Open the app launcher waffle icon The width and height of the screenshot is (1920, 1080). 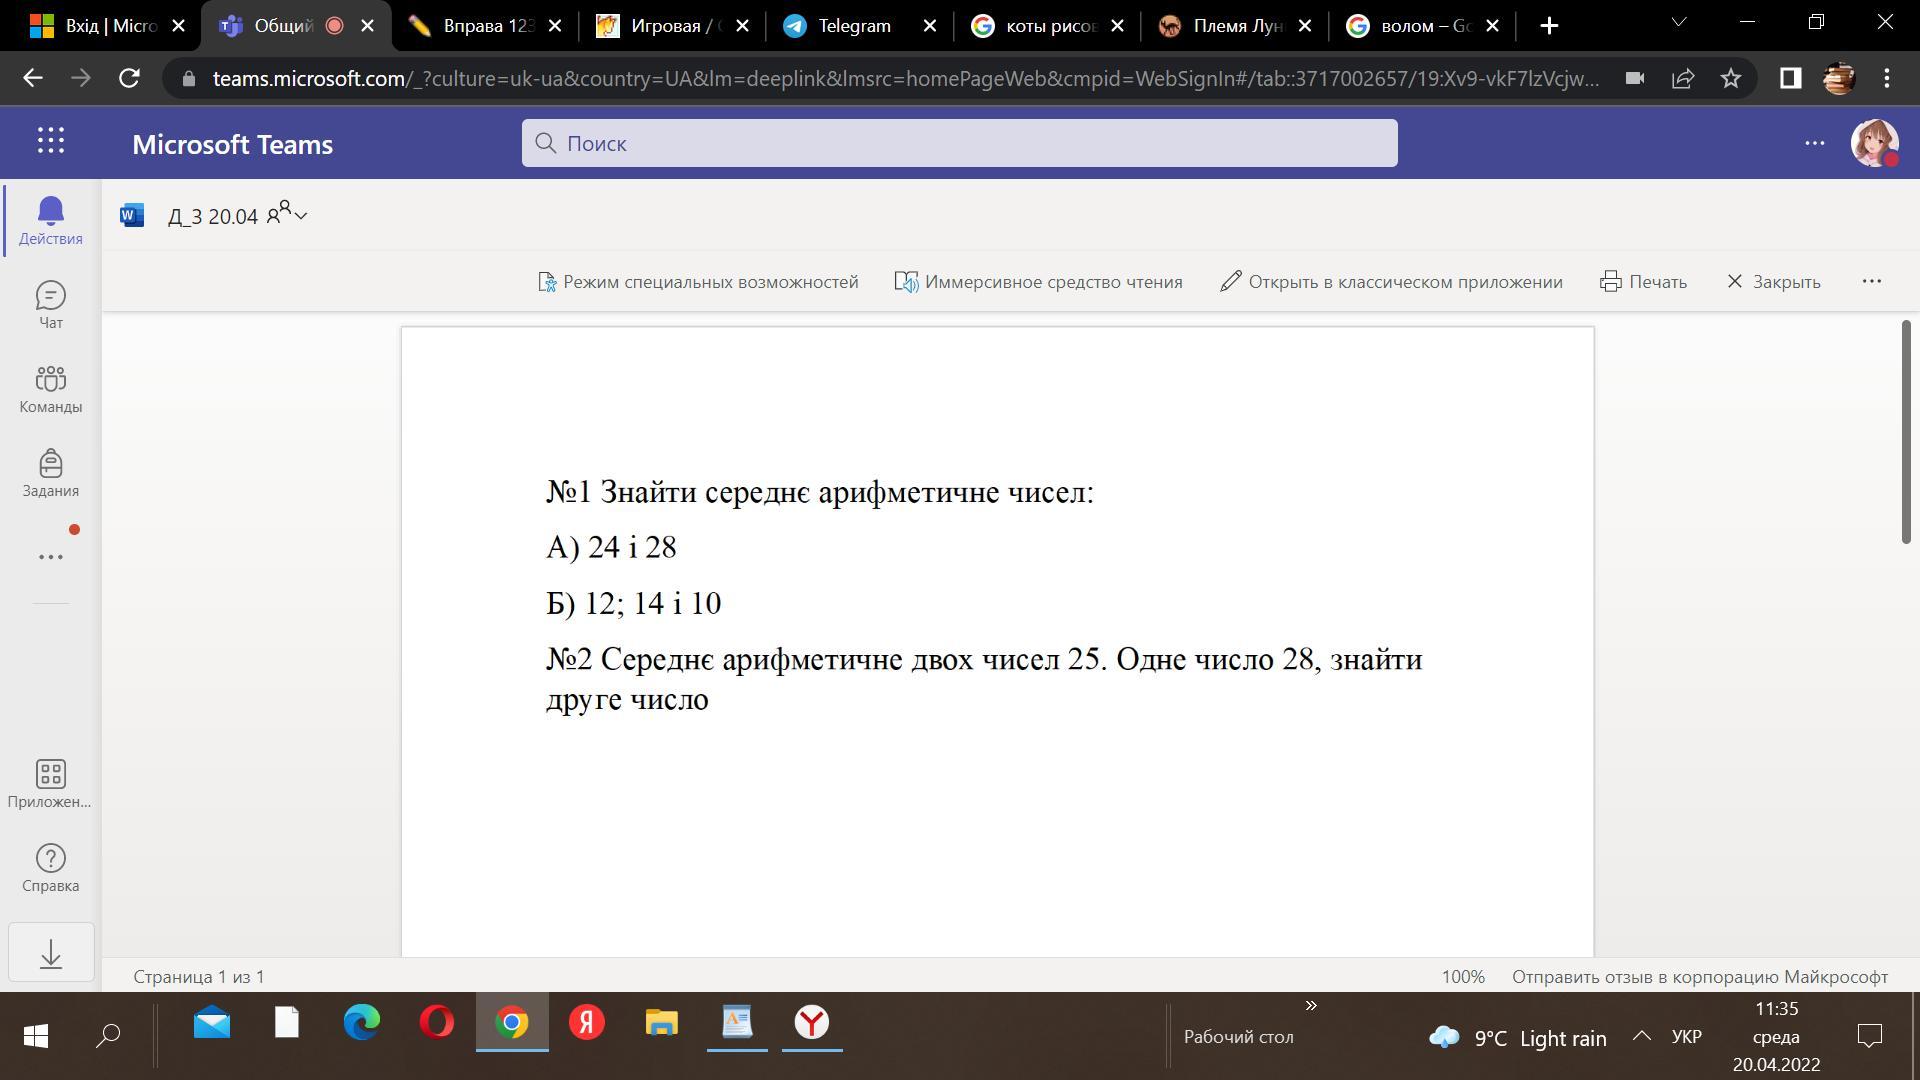[x=51, y=142]
